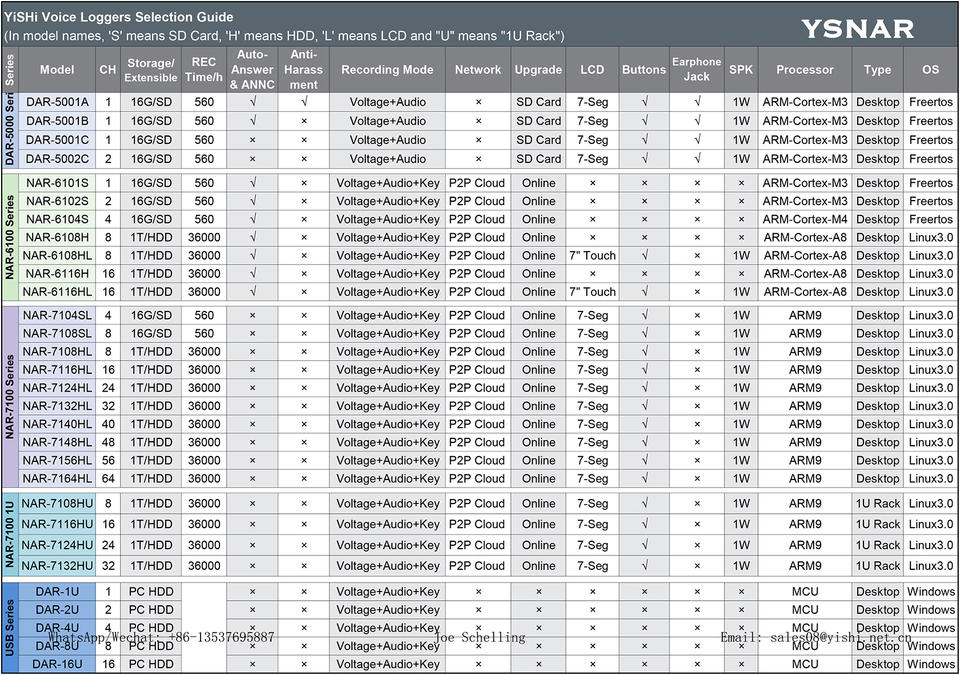The height and width of the screenshot is (675, 960).
Task: Click the '64' channel cell for NAR-7164HL
Action: click(108, 479)
